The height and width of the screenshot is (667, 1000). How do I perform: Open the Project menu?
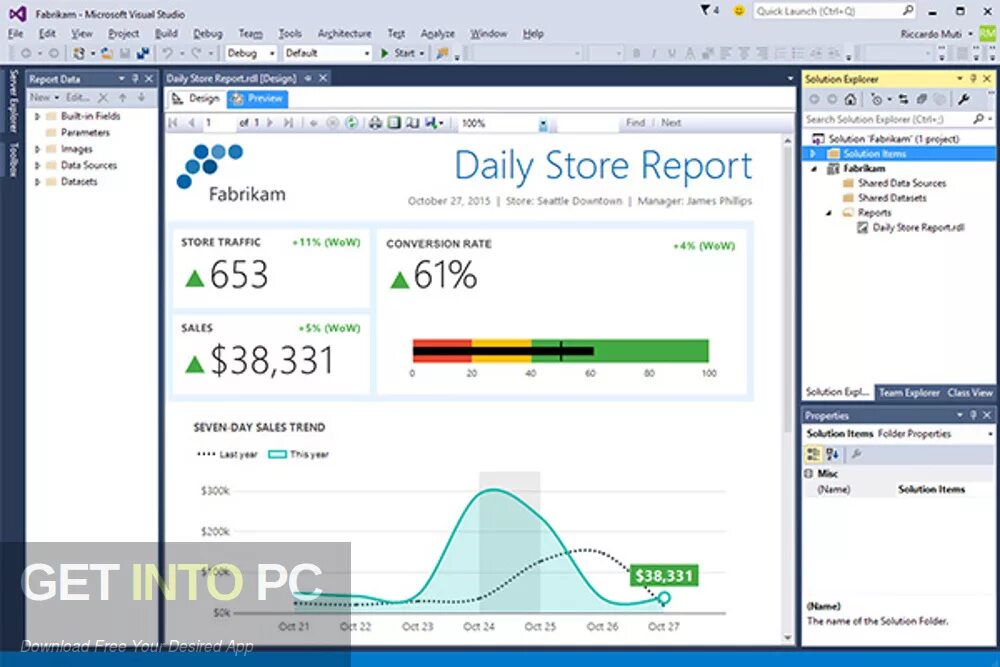coord(123,34)
